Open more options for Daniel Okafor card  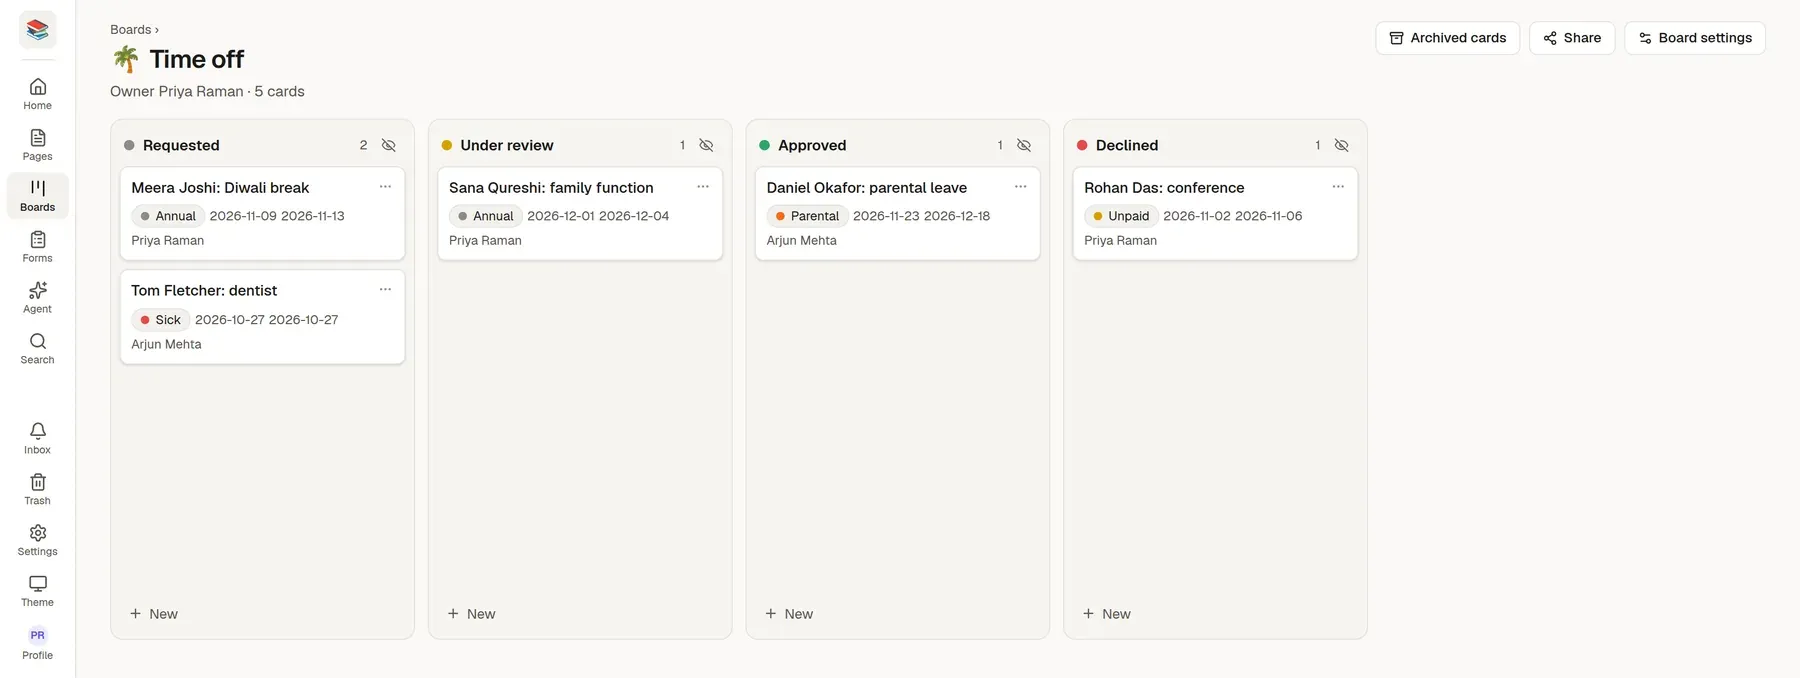coord(1021,187)
